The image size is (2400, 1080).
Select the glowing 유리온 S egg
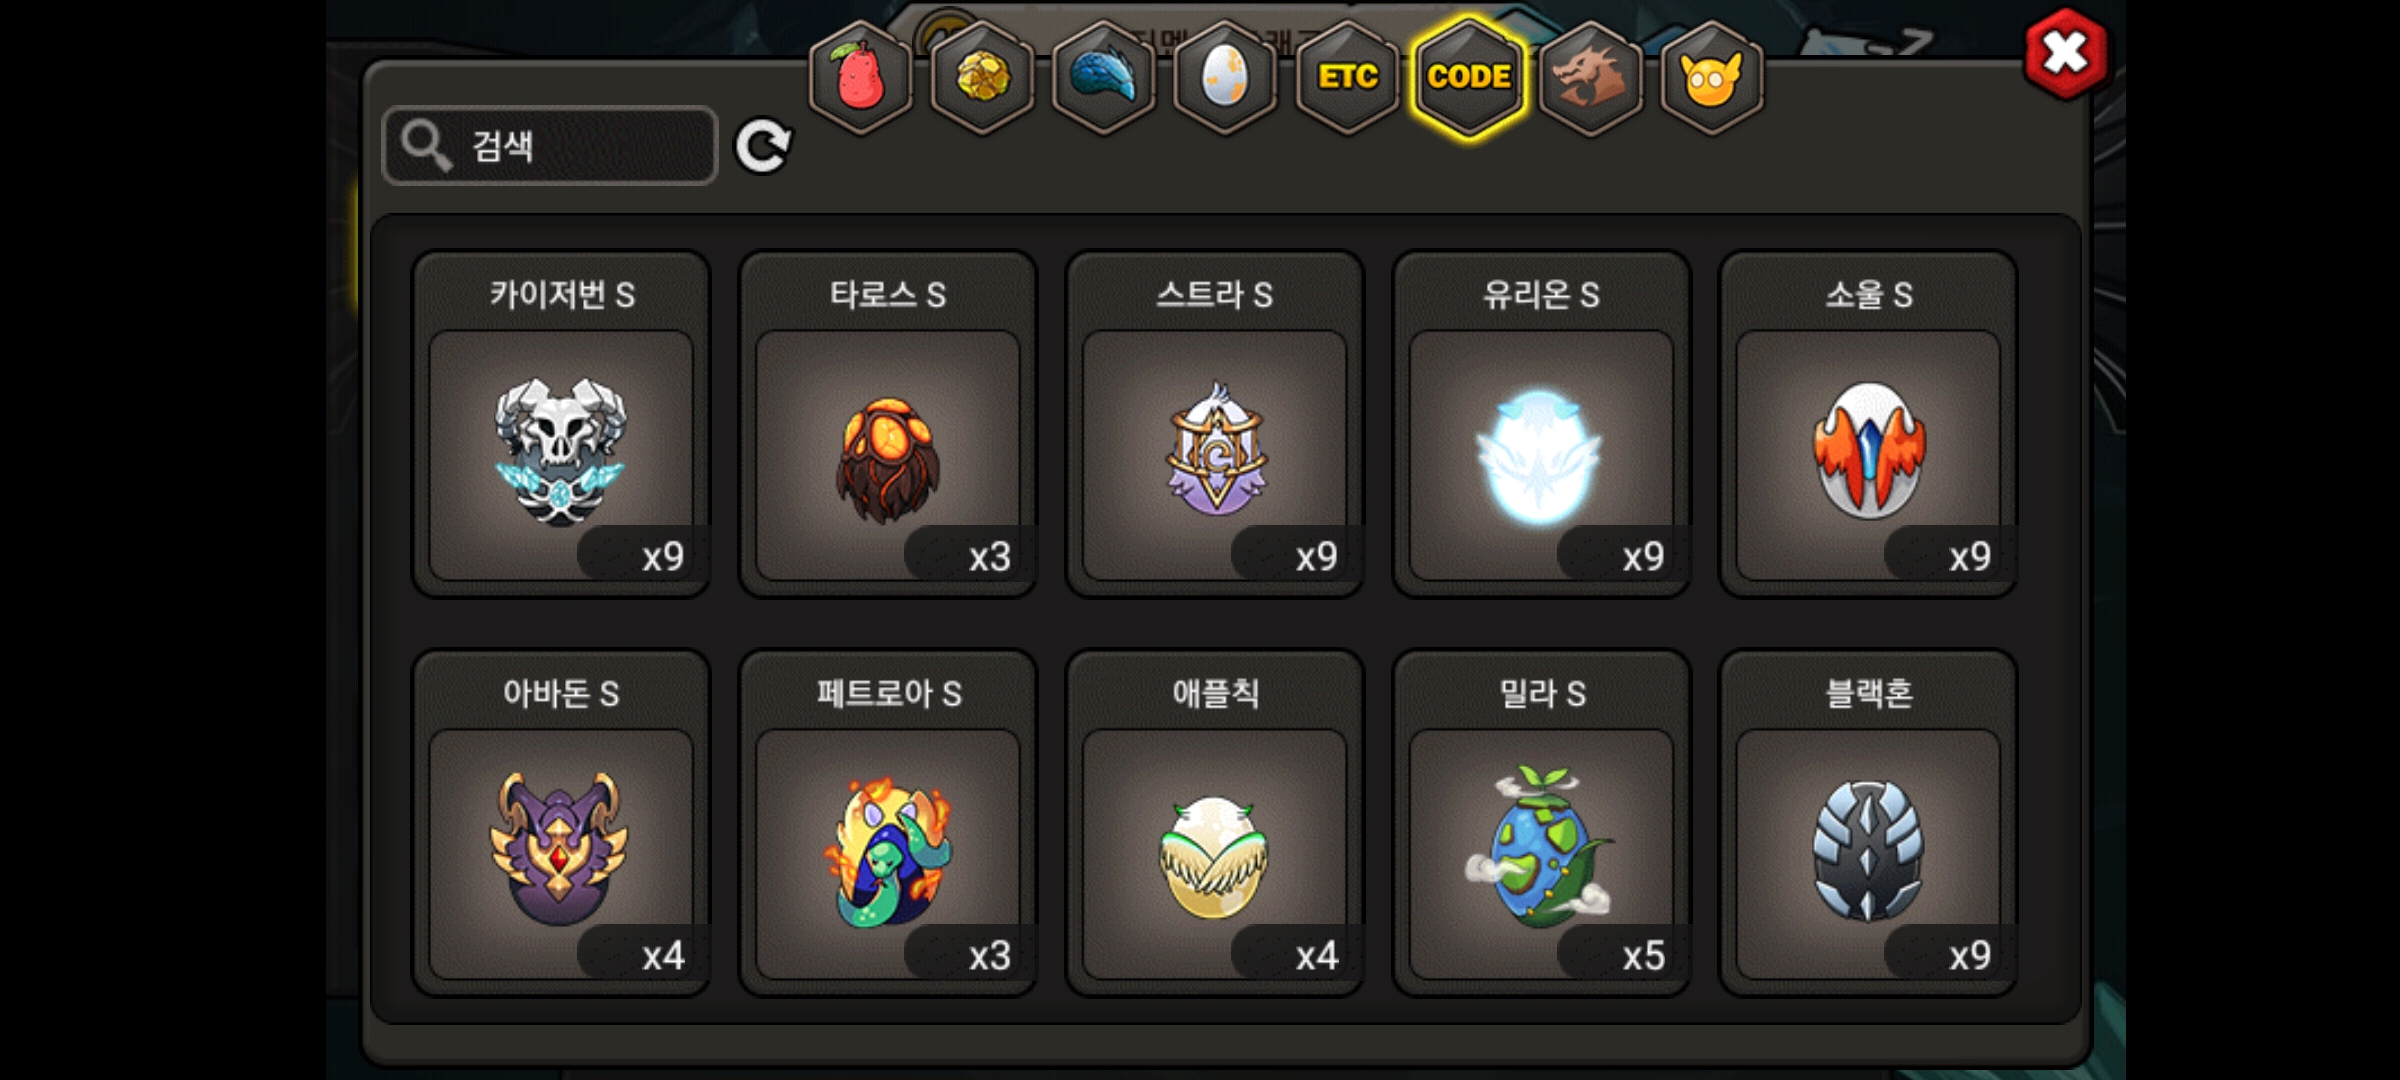[1542, 424]
